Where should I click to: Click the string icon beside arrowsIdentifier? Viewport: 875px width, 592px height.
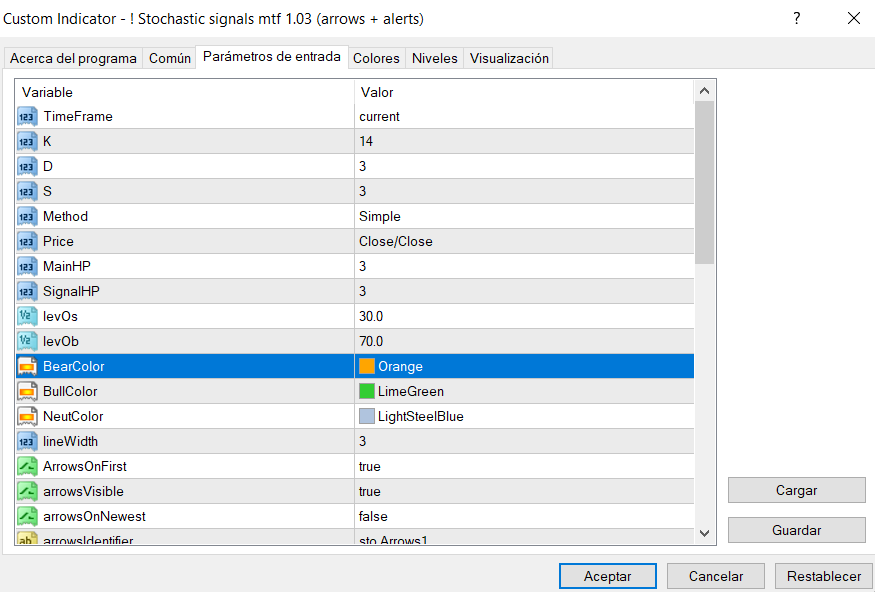(27, 540)
